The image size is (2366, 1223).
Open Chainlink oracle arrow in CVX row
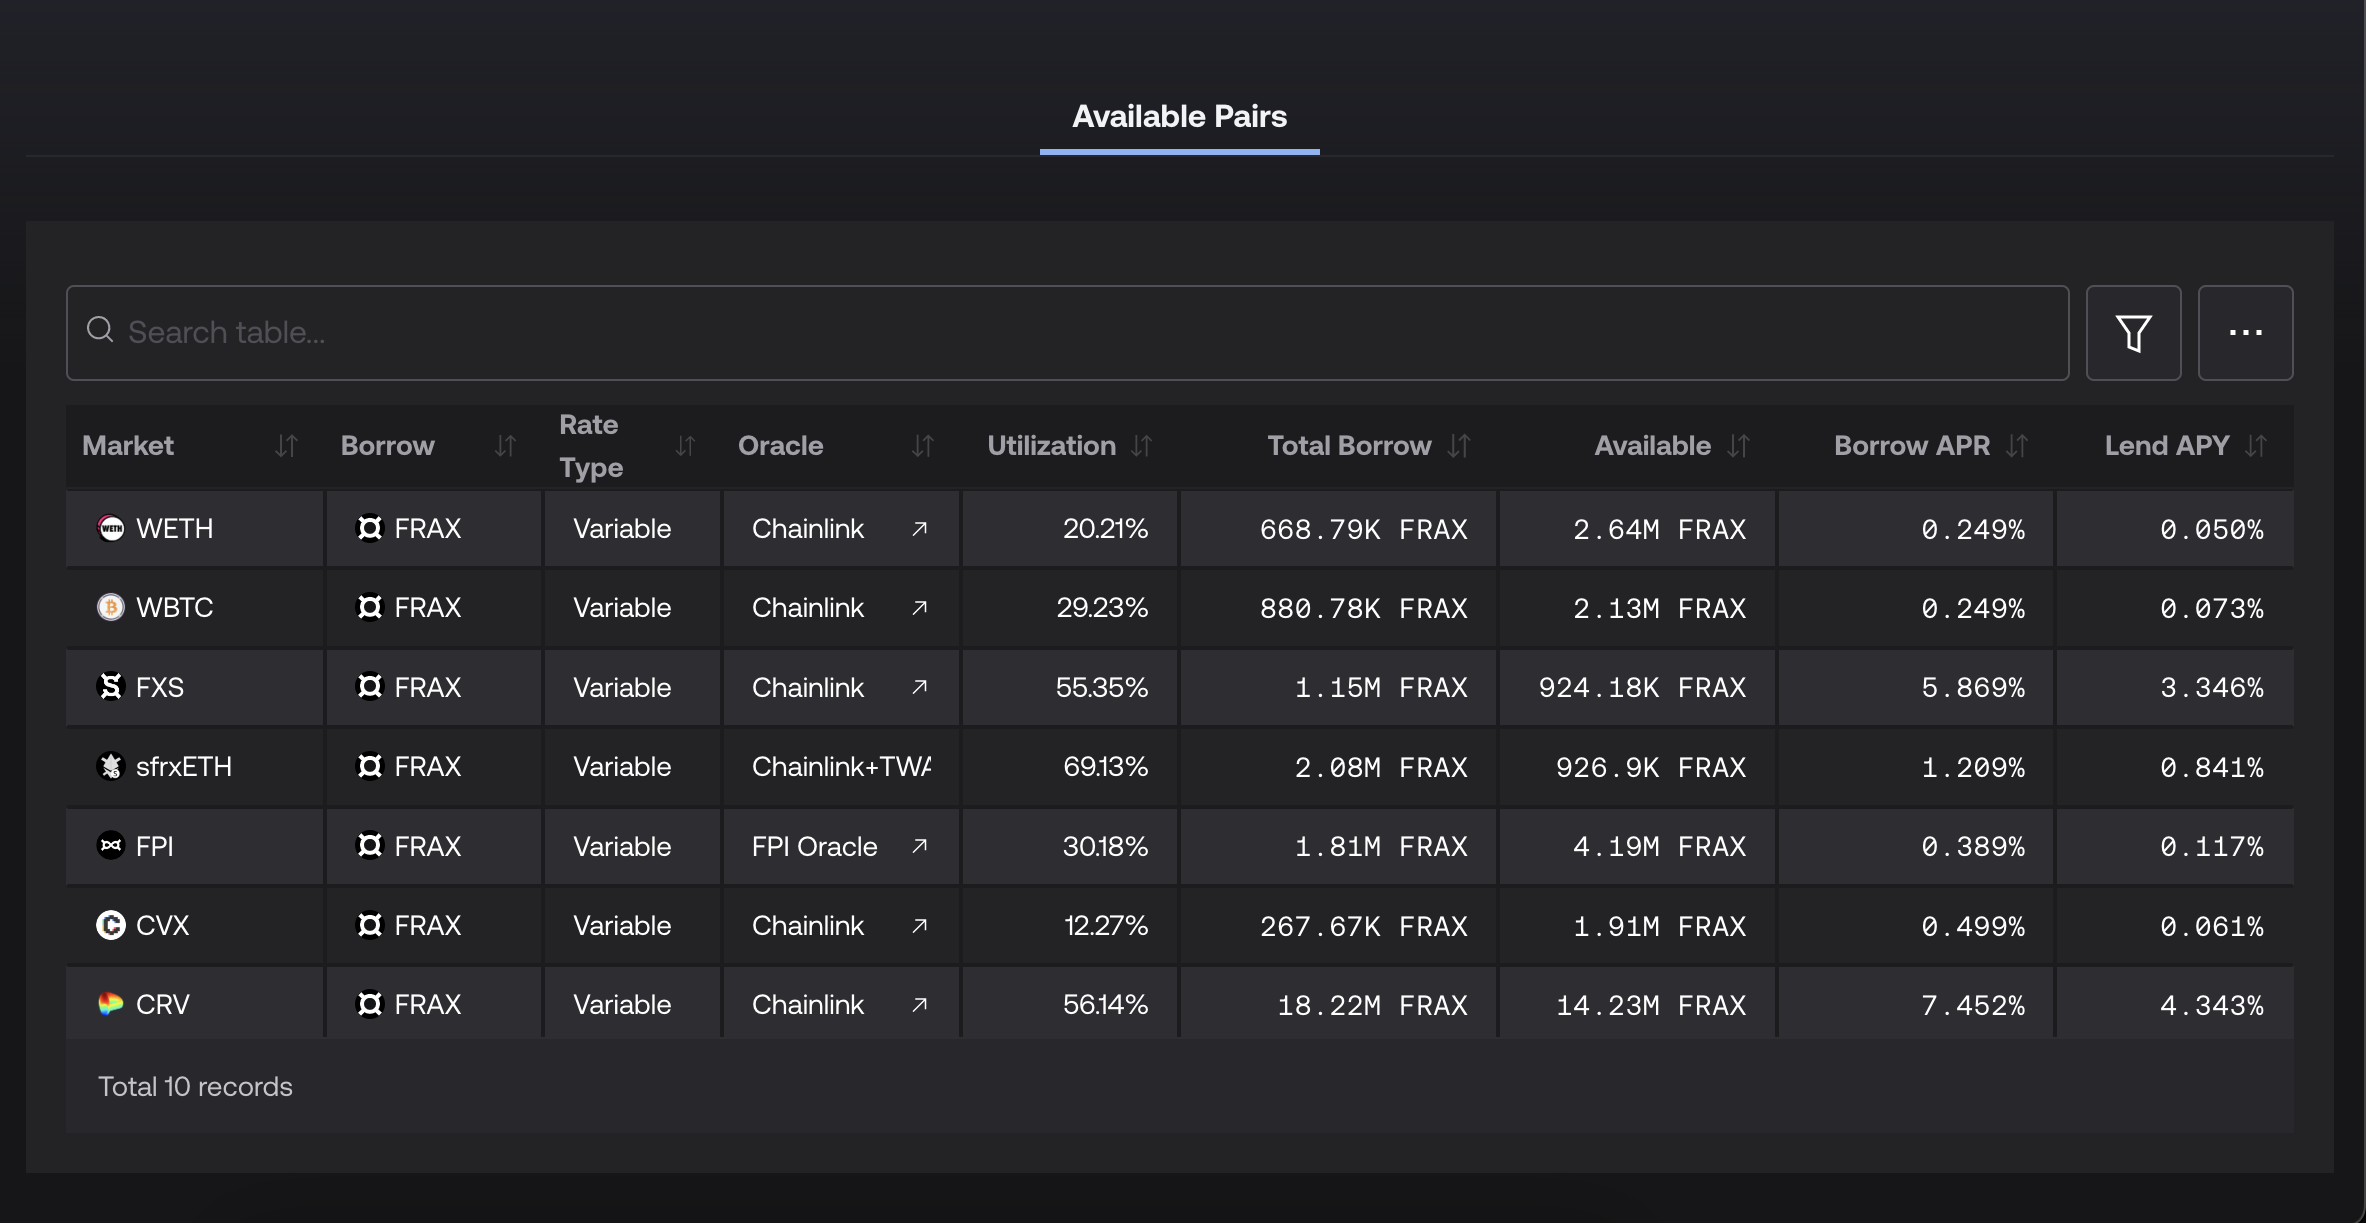920,925
